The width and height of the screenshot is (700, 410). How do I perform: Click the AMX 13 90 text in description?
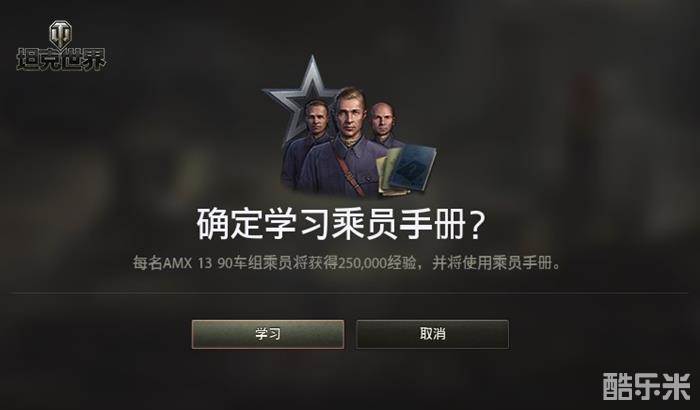[x=197, y=263]
